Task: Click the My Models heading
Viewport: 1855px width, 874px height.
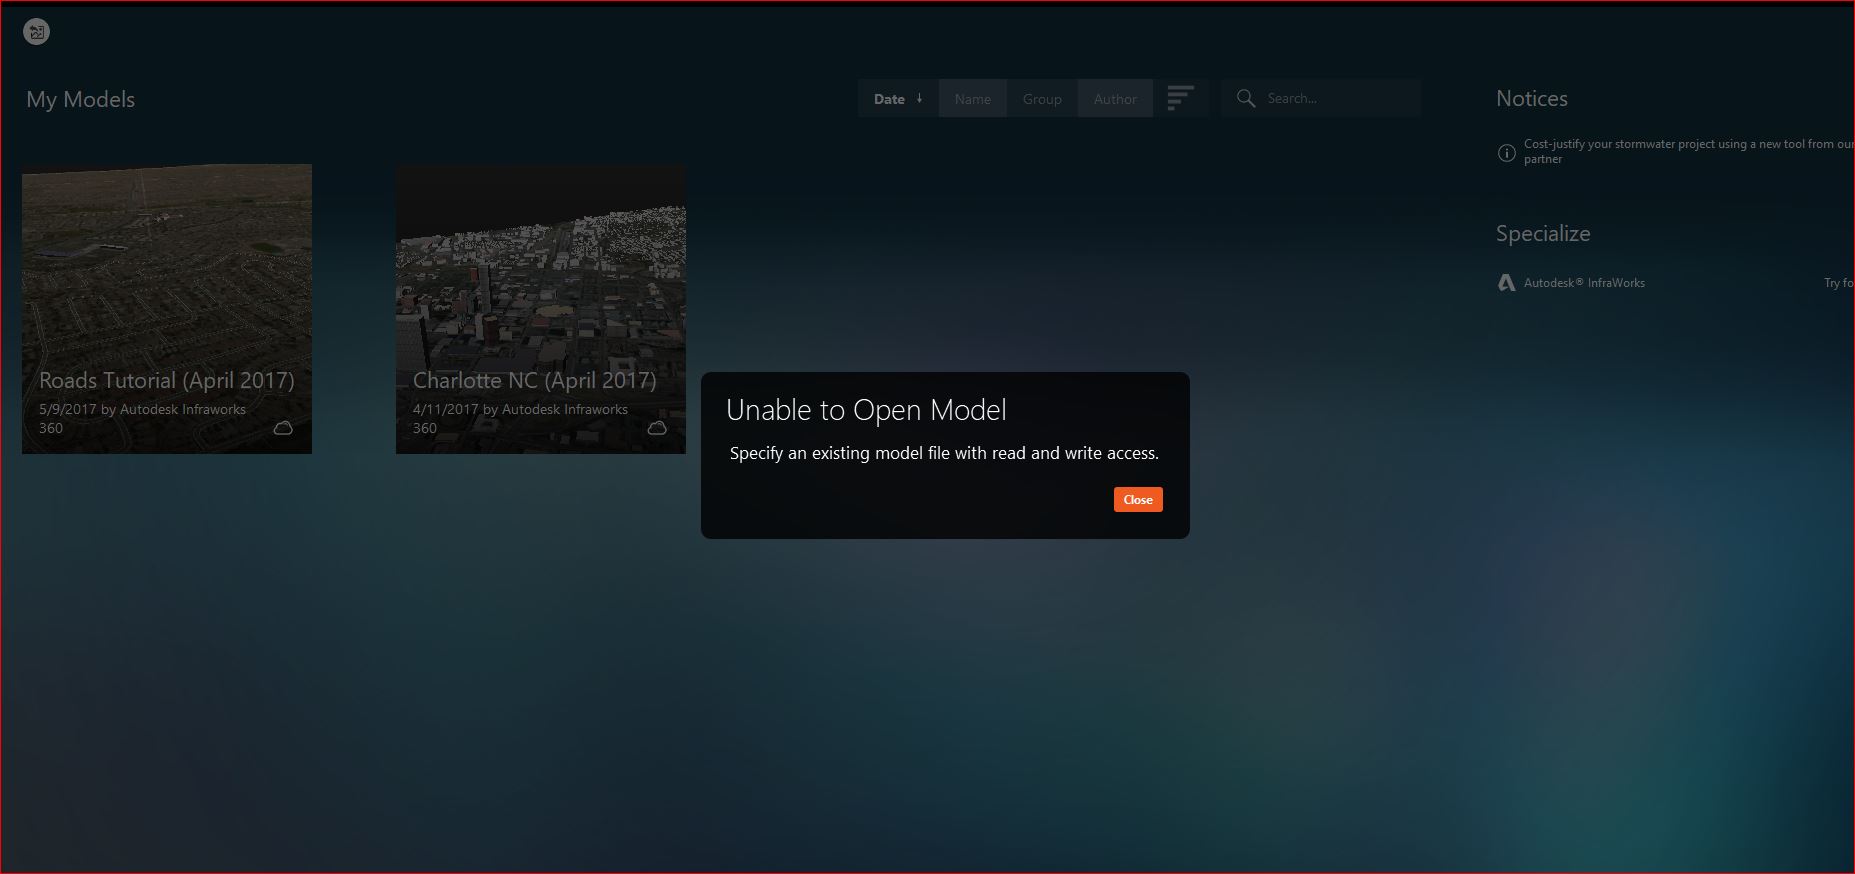Action: (x=81, y=99)
